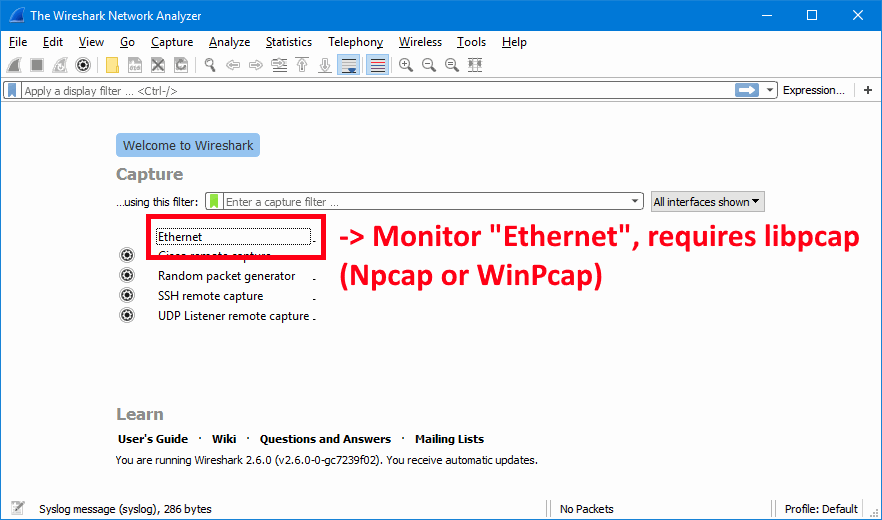
Task: Add display filter button with plus icon
Action: [868, 90]
